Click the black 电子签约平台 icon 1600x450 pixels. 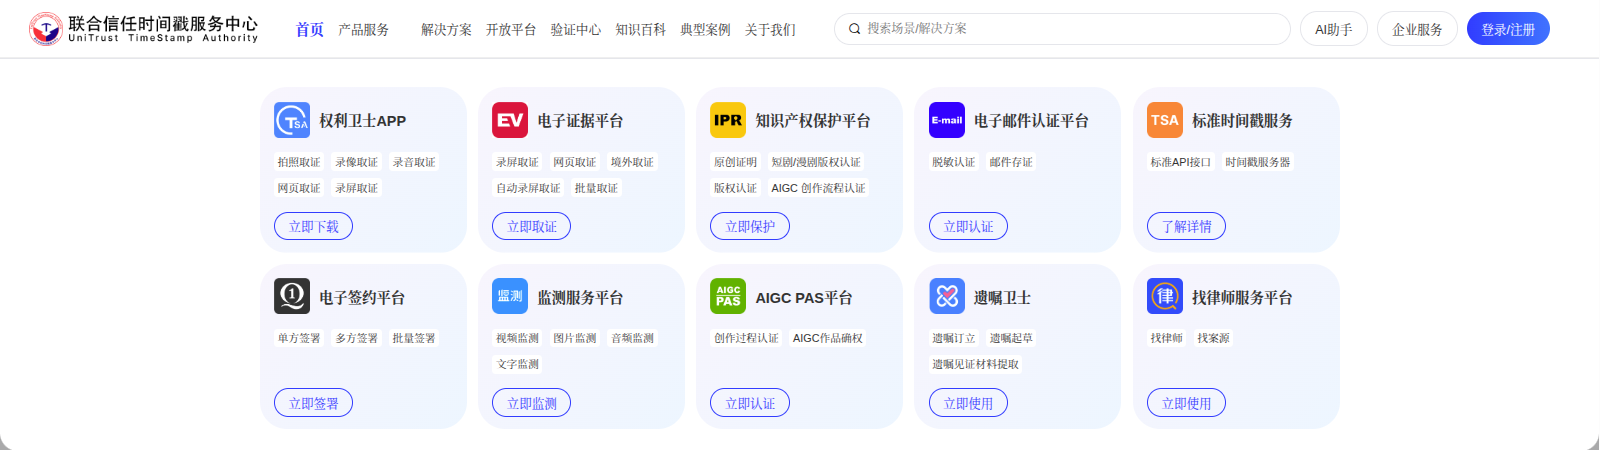(x=292, y=296)
